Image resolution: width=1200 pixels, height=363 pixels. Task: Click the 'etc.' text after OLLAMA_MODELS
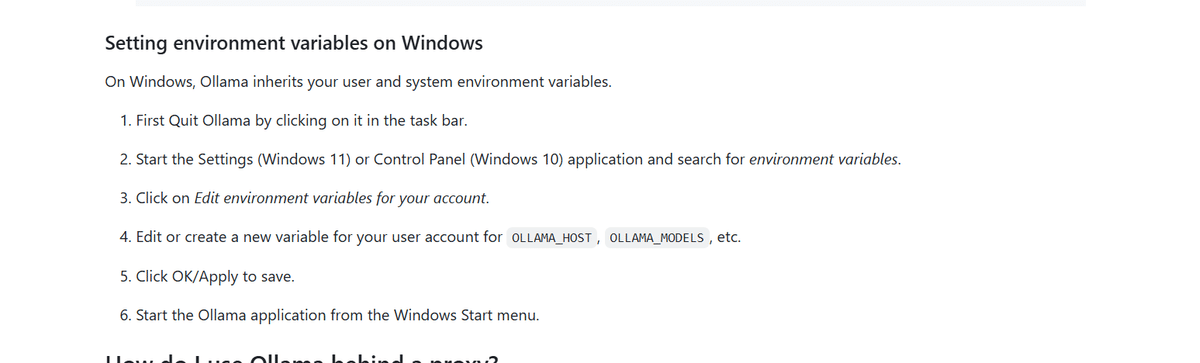click(x=729, y=237)
